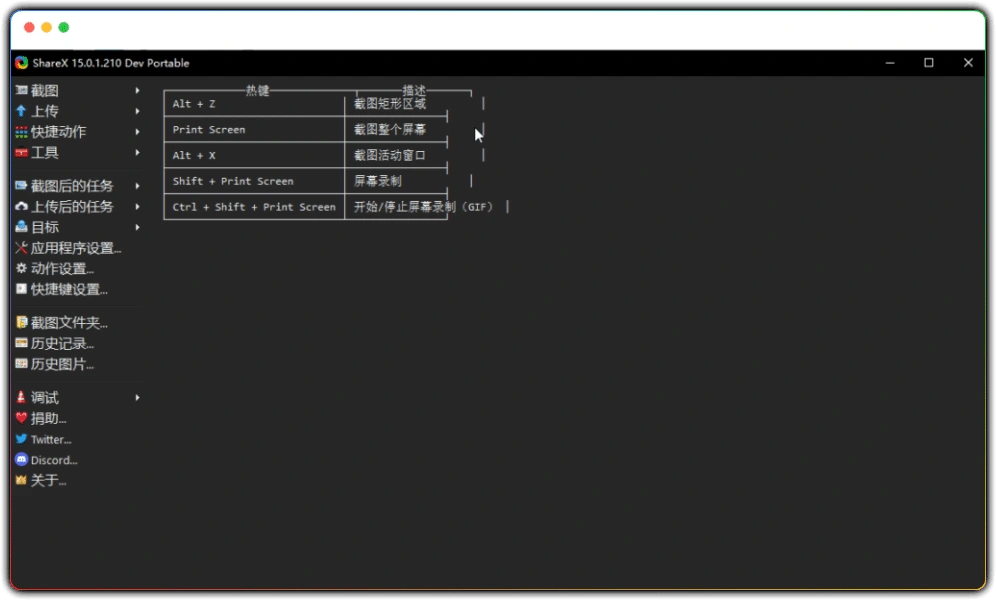Click the 工具 tools toolbox icon
The image size is (996, 600).
(x=21, y=153)
